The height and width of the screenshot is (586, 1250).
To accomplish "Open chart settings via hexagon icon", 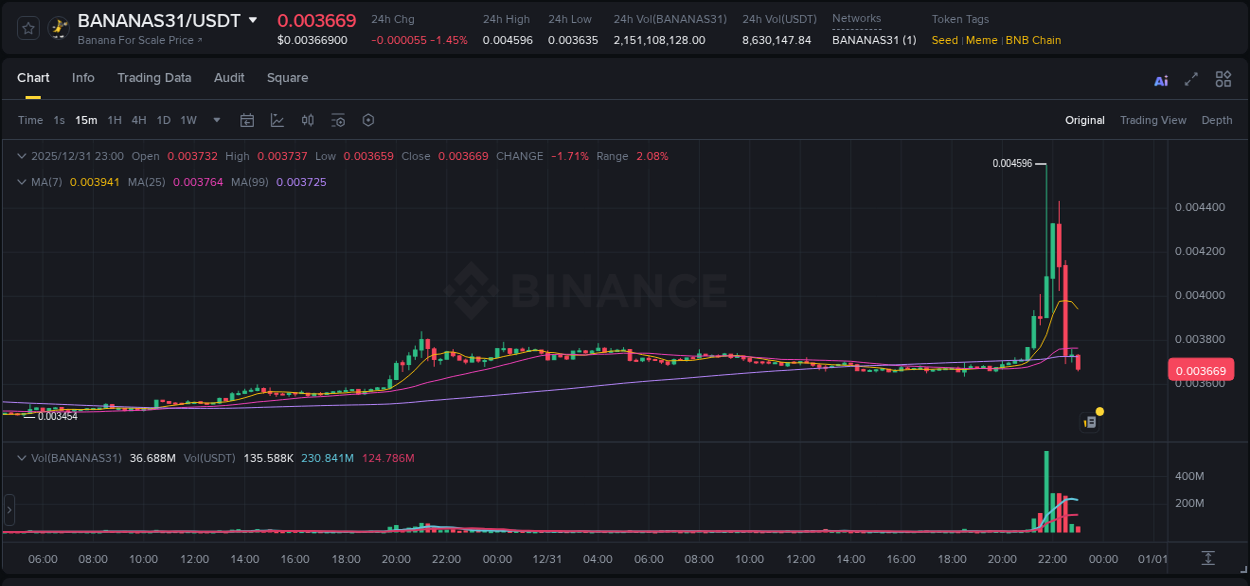I will tap(368, 120).
